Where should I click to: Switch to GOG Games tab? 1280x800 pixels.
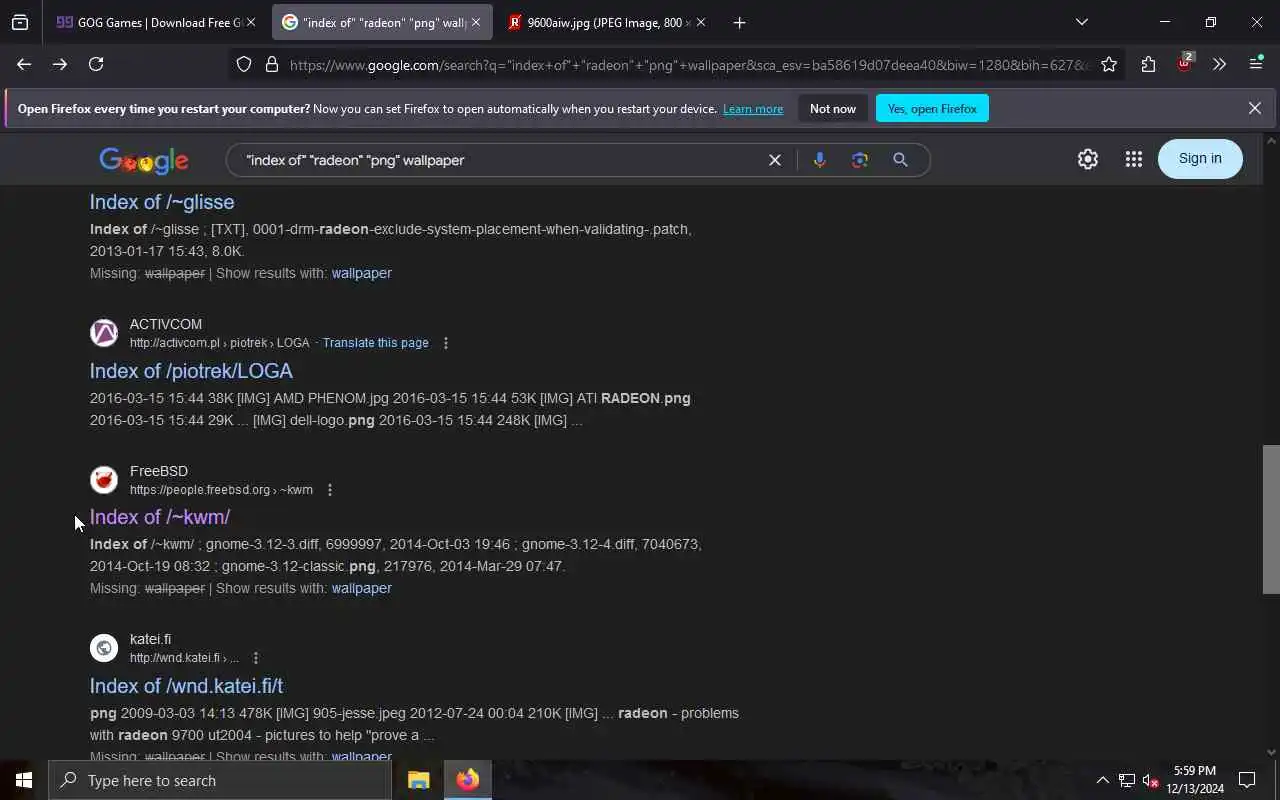(x=155, y=22)
